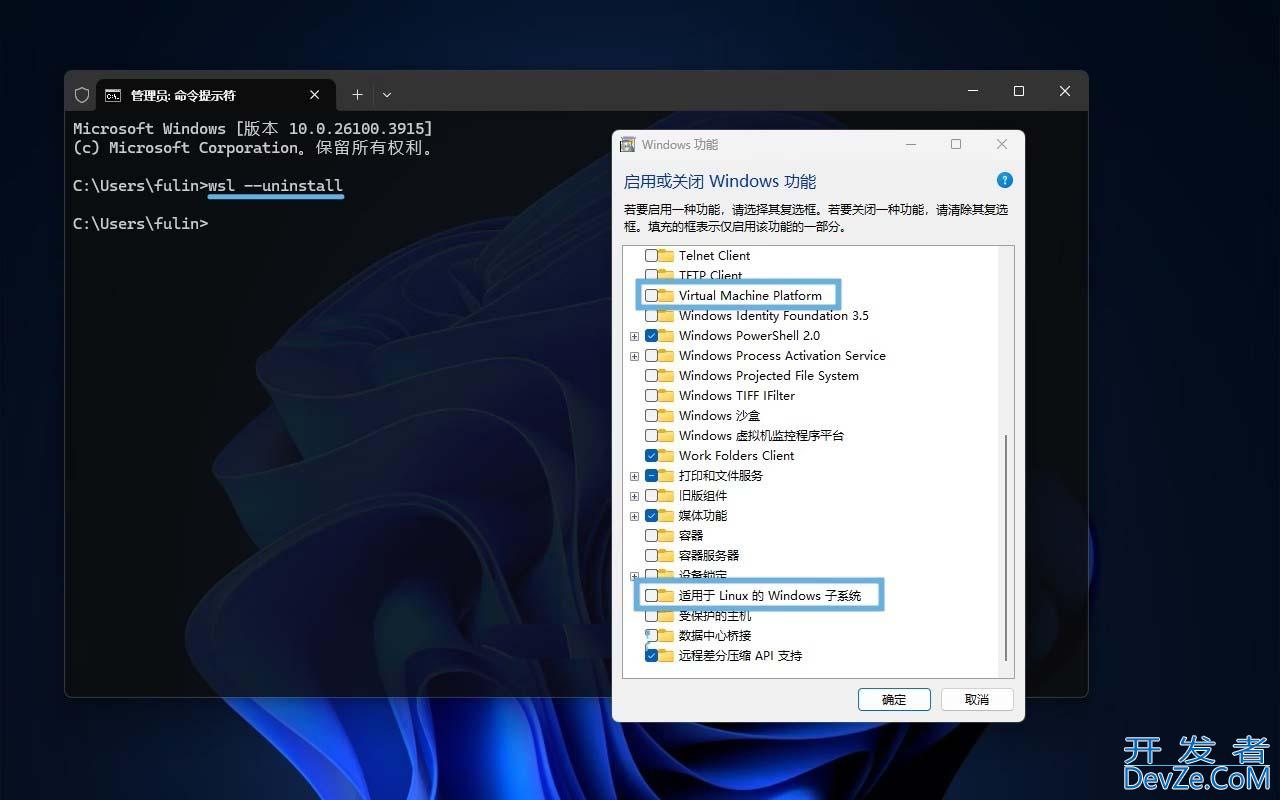The image size is (1280, 800).
Task: Uncheck the Windows PowerShell 2.0 checkbox
Action: pyautogui.click(x=651, y=336)
